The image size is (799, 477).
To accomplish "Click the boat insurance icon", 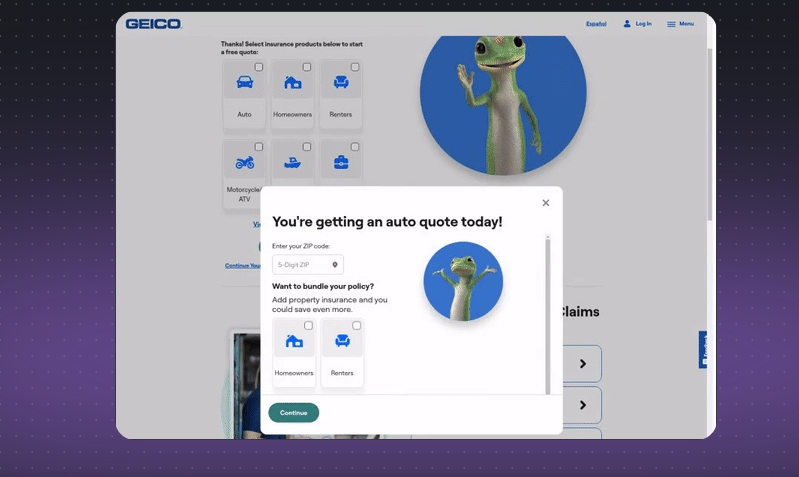I will click(x=292, y=162).
